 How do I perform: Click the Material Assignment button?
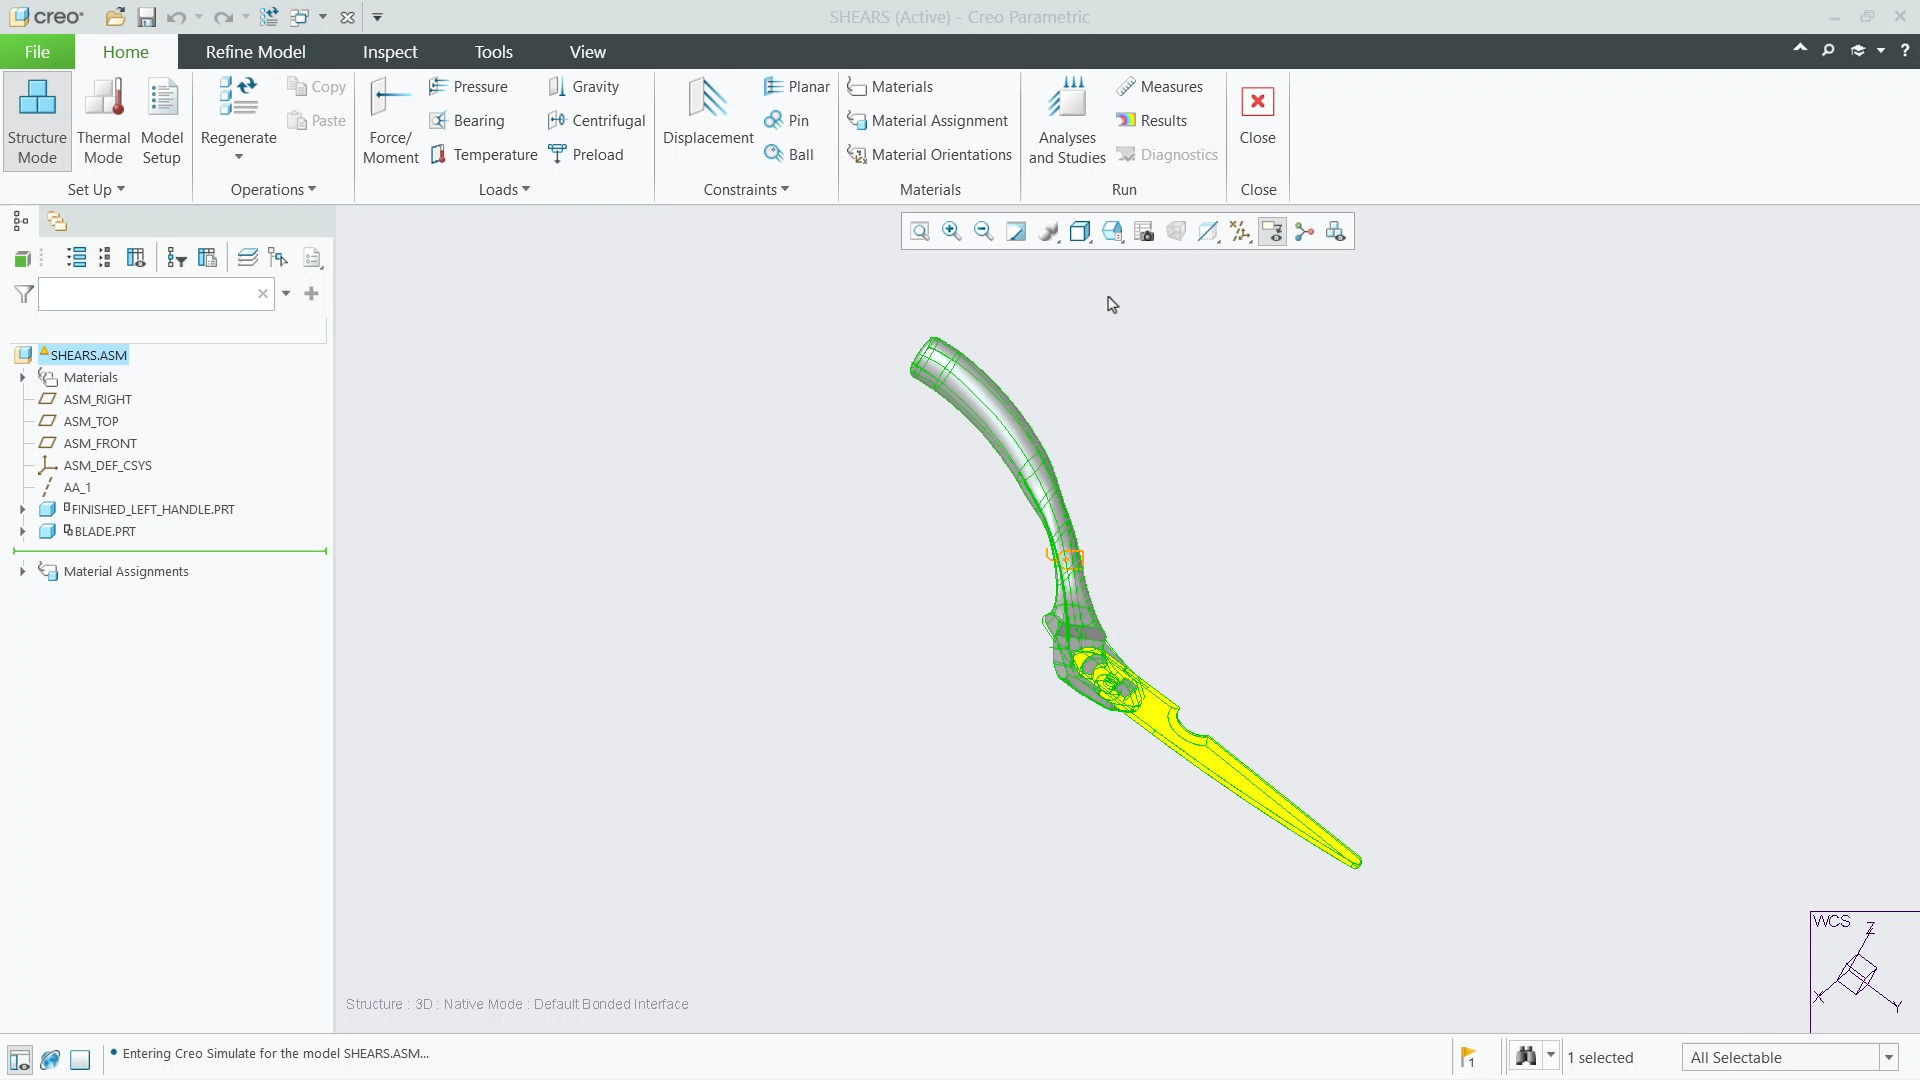point(927,121)
